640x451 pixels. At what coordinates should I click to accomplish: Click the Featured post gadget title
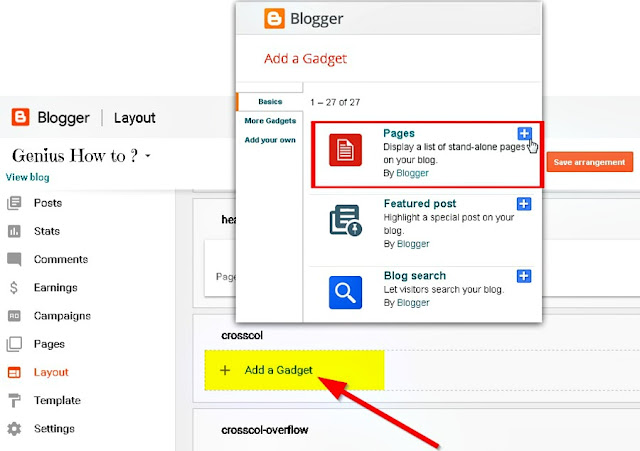click(420, 203)
